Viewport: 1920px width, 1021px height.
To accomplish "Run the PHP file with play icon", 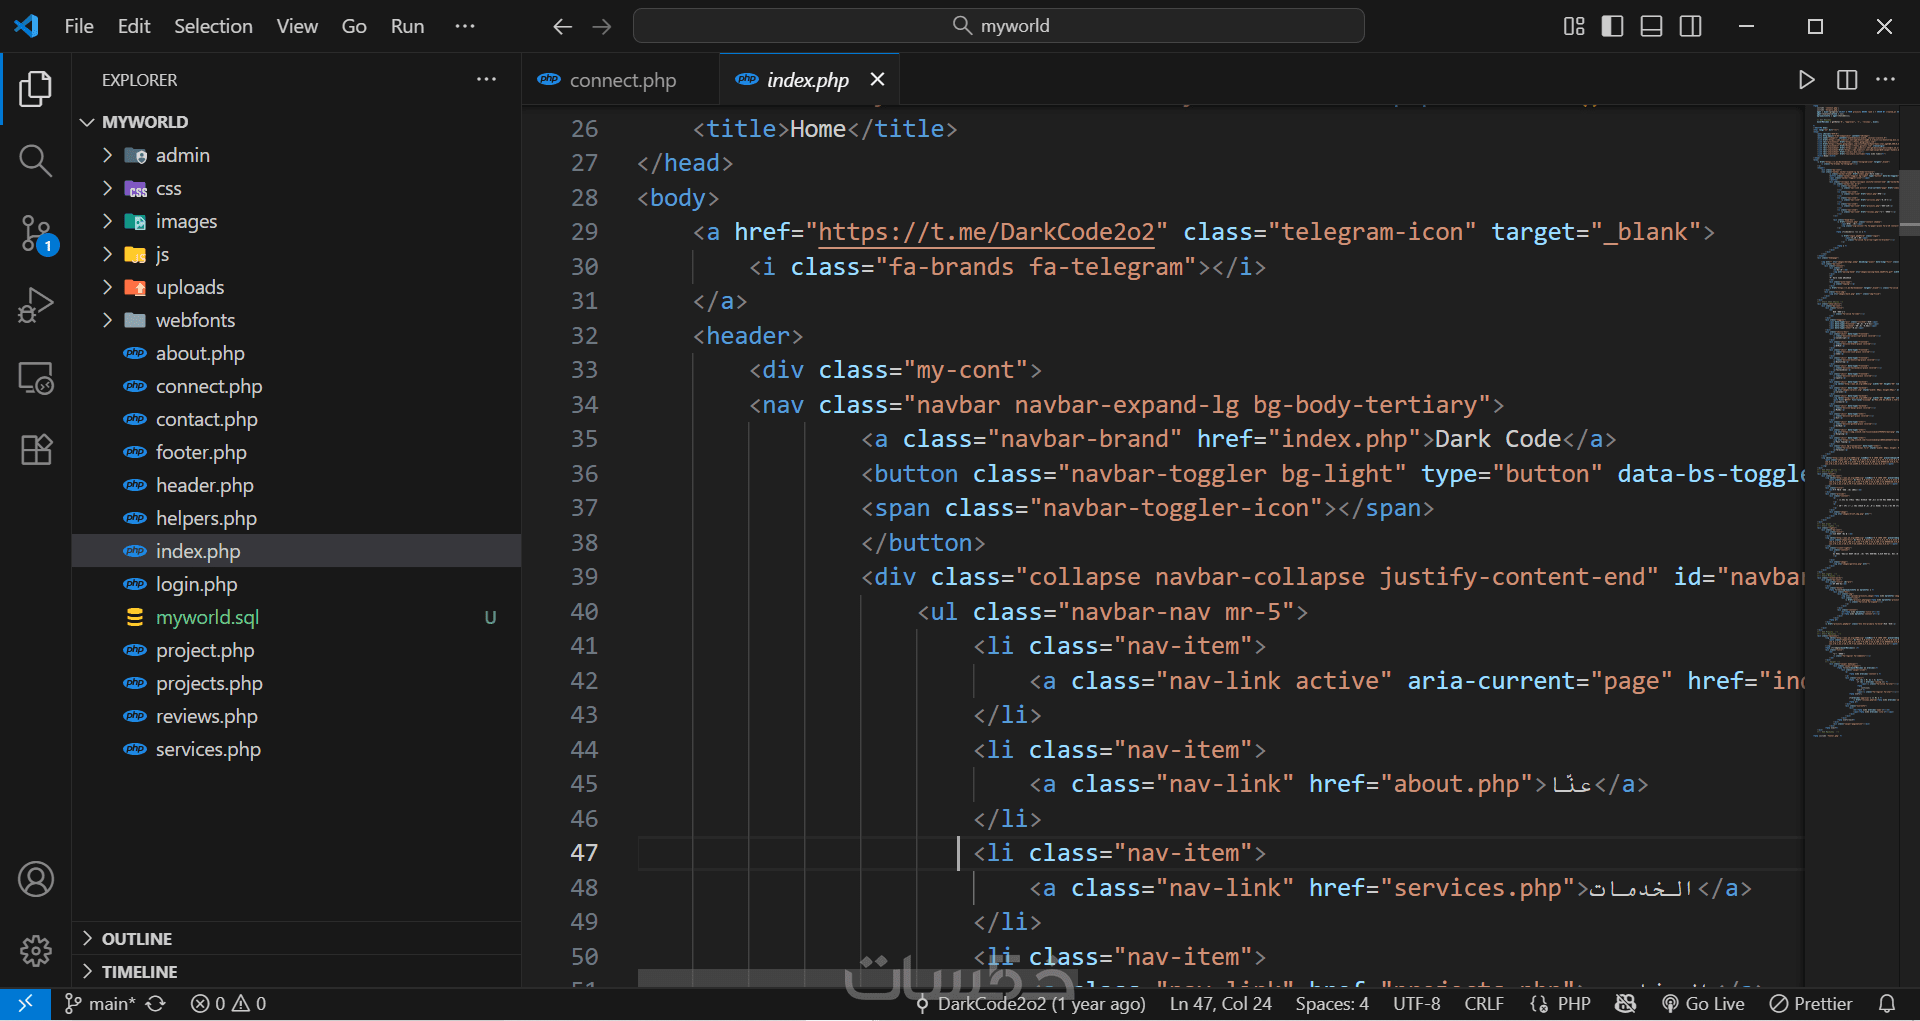I will point(1806,80).
